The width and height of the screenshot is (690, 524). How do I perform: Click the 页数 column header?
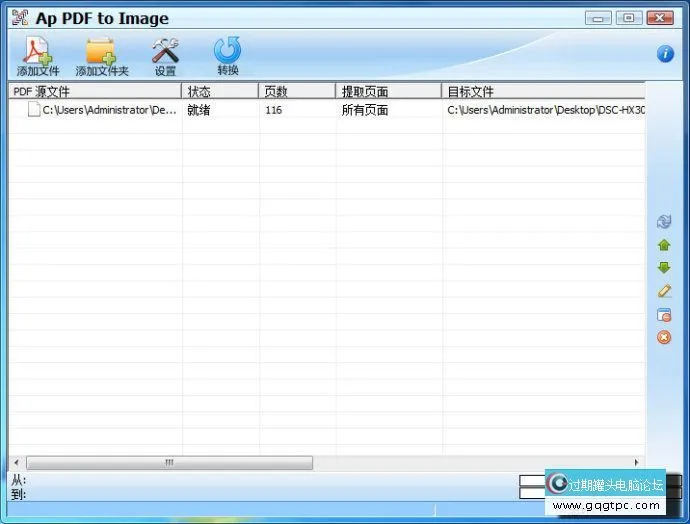[x=297, y=91]
